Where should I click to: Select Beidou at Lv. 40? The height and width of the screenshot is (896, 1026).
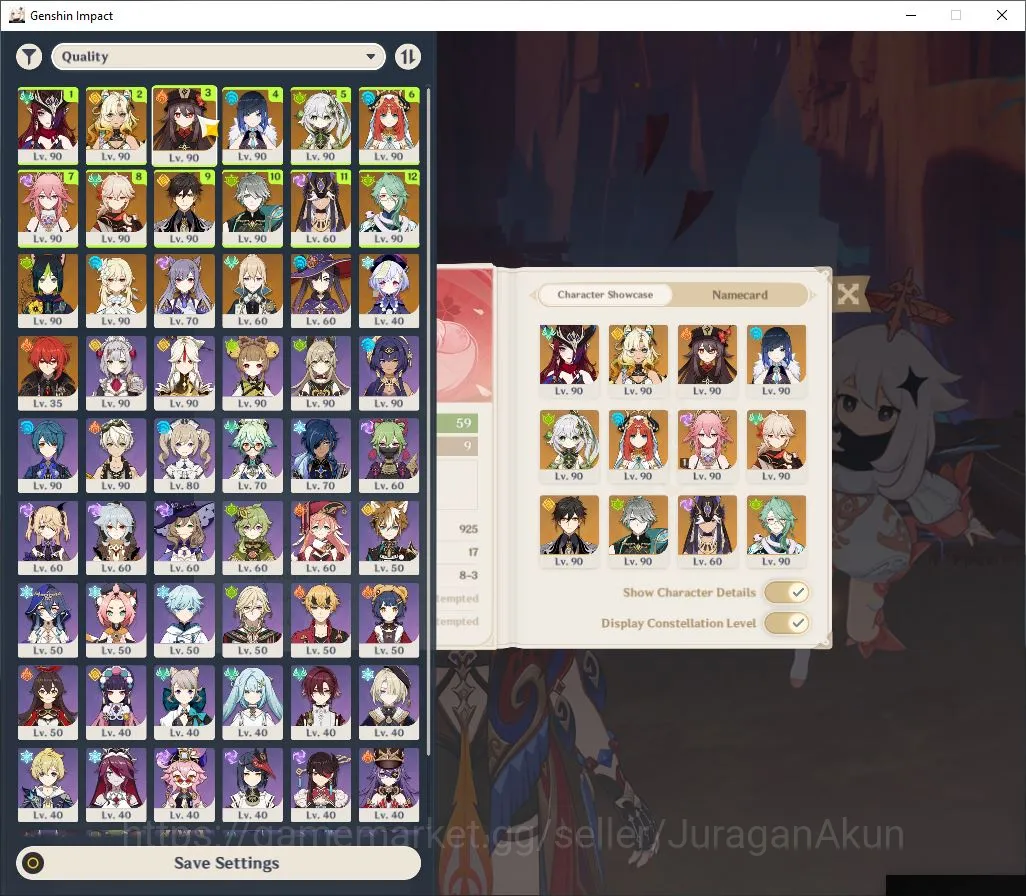click(321, 785)
